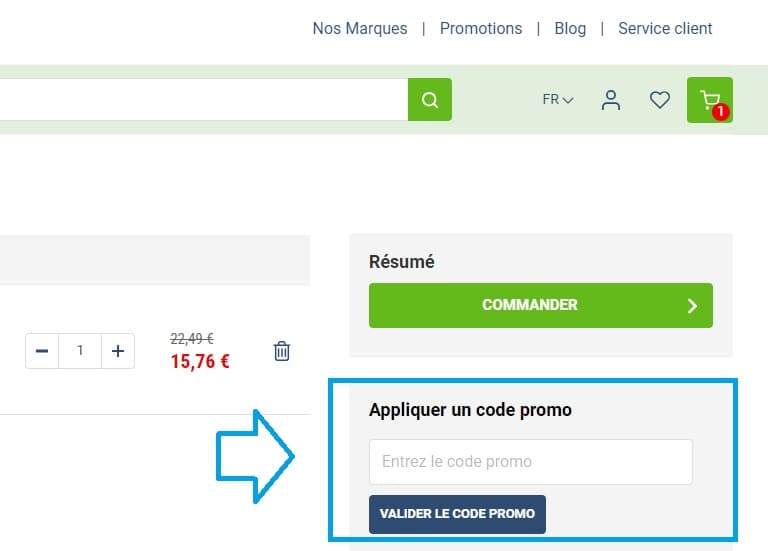Click into the top search bar
The image size is (768, 551).
[x=200, y=100]
